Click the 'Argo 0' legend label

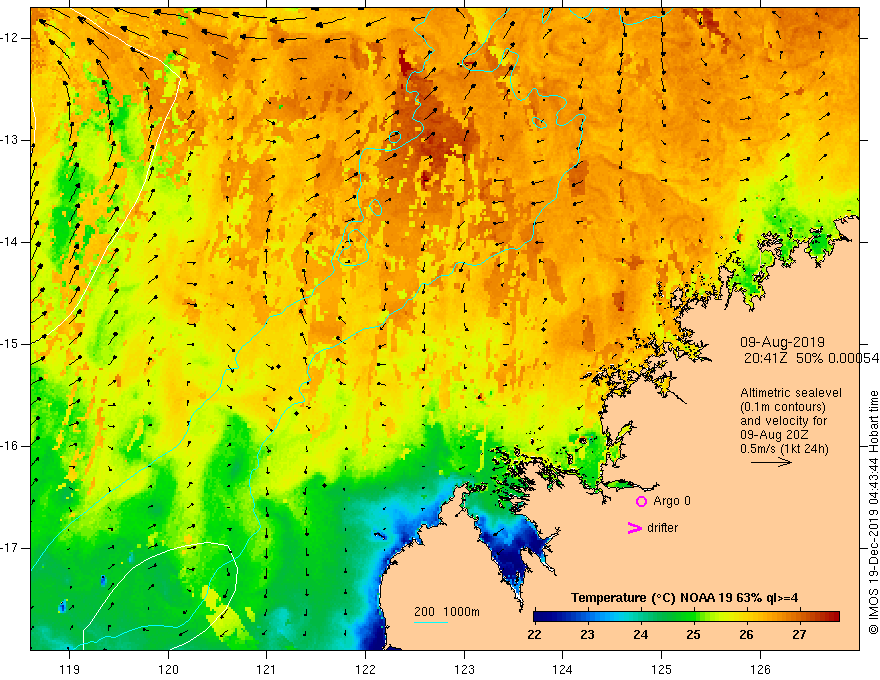pyautogui.click(x=672, y=501)
